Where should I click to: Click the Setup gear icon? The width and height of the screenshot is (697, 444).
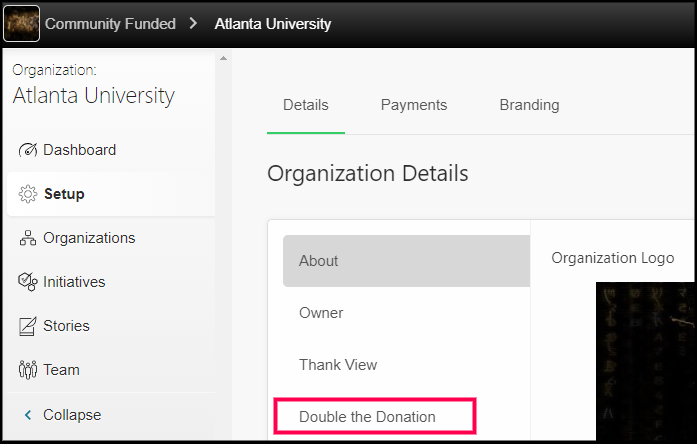[x=28, y=194]
